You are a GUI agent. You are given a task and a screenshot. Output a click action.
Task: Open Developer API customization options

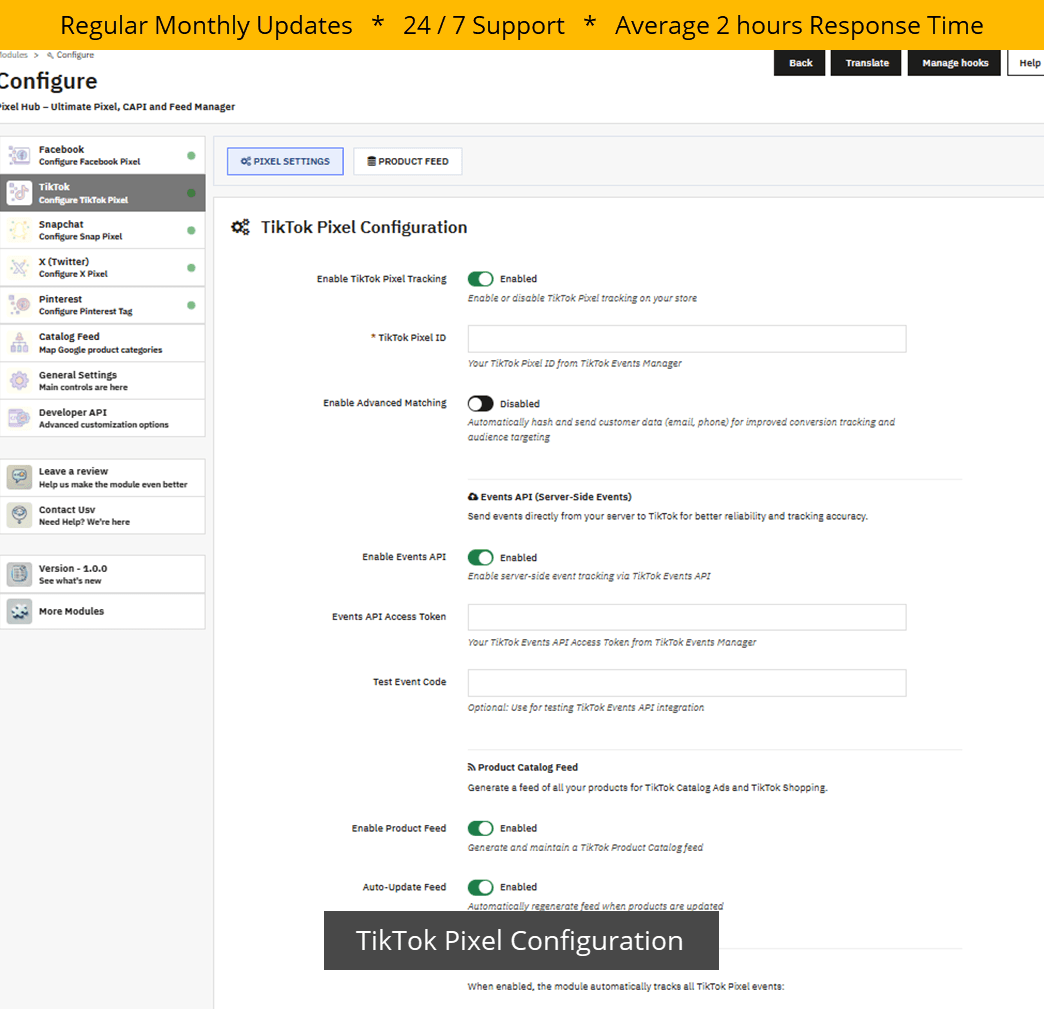tap(103, 418)
